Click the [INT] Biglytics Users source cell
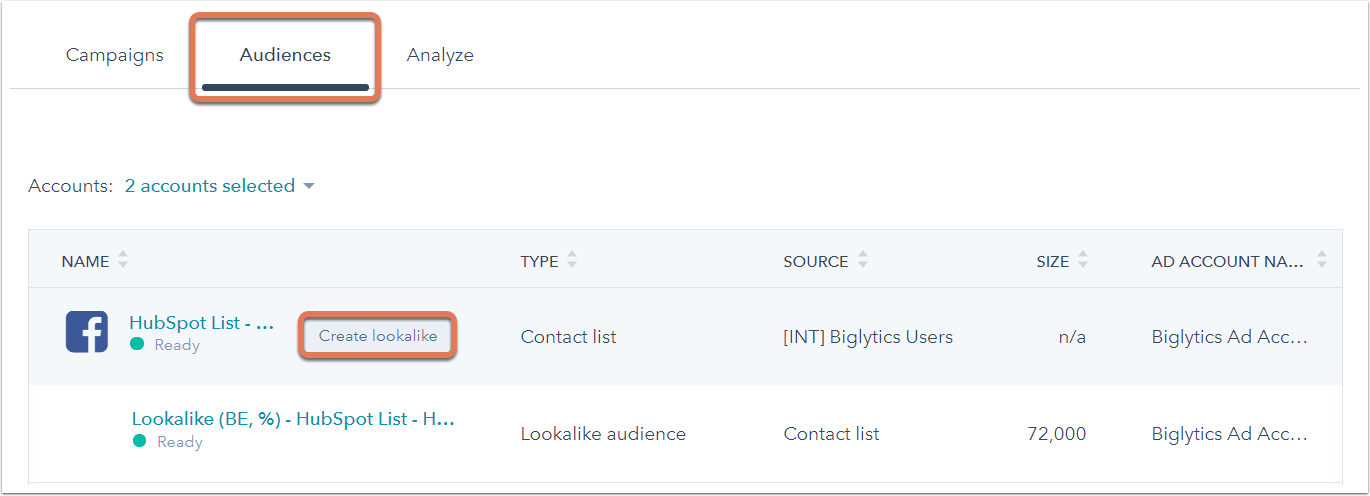1370x496 pixels. [868, 337]
